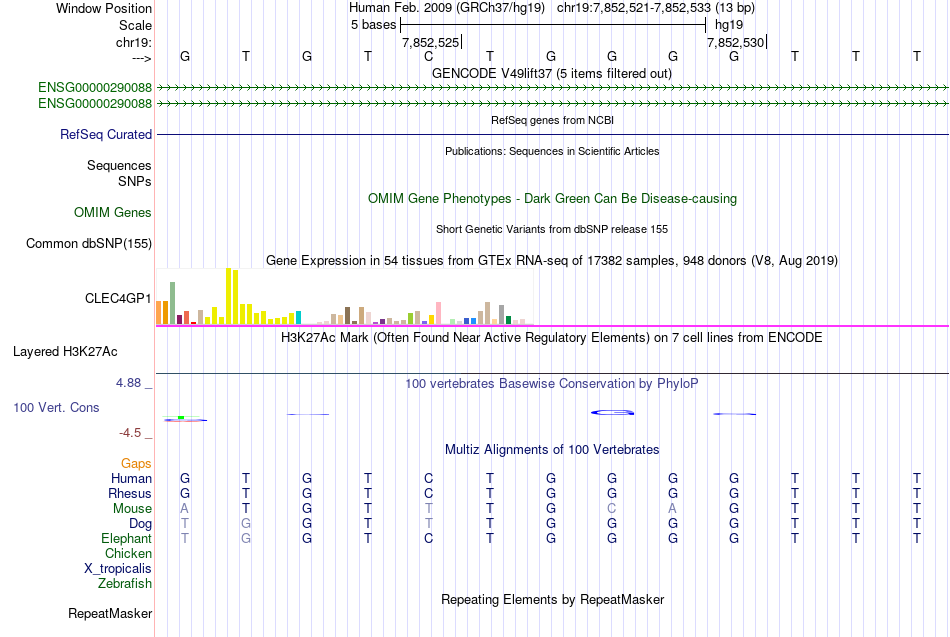Image resolution: width=950 pixels, height=637 pixels.
Task: Click the Chicken species row label
Action: [128, 553]
